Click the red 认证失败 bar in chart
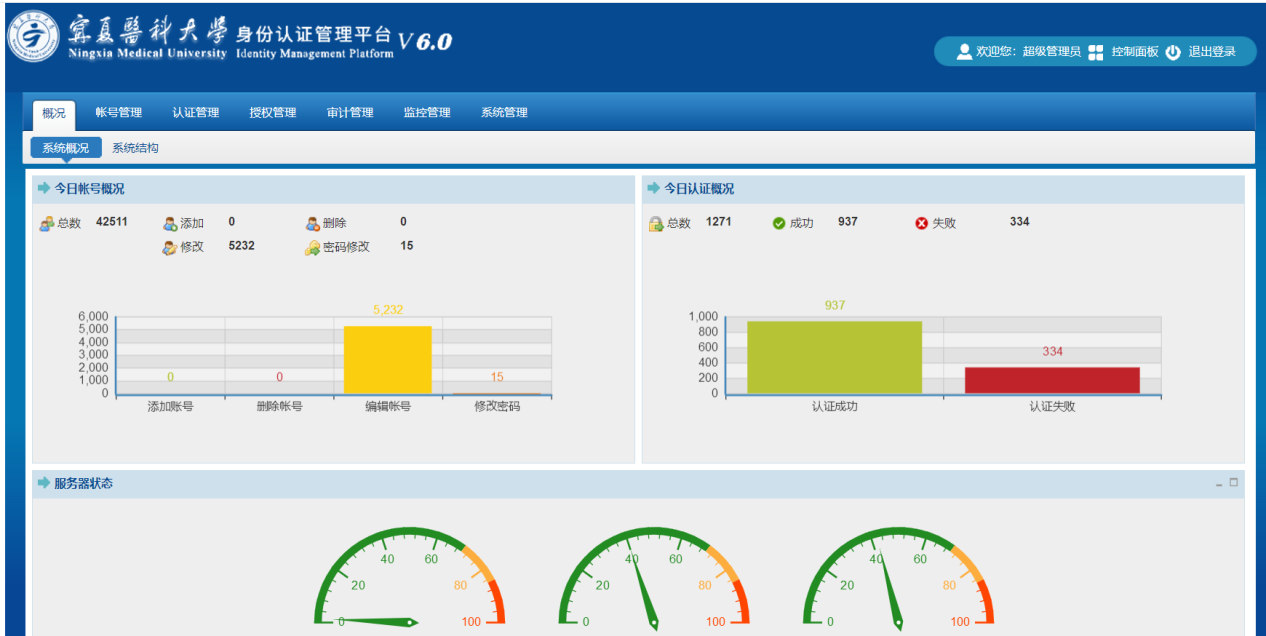Image resolution: width=1266 pixels, height=636 pixels. (1052, 380)
